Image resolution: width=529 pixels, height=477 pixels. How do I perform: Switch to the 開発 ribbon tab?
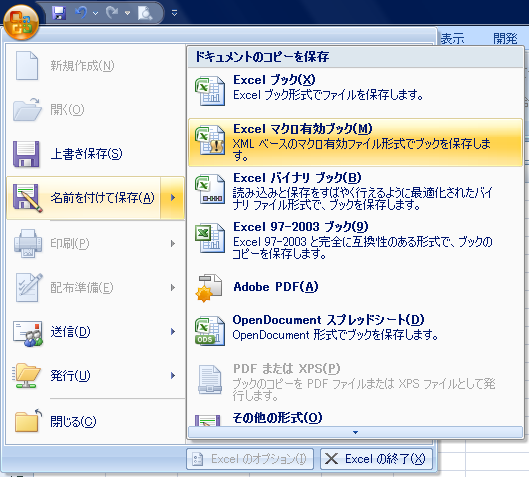[505, 38]
